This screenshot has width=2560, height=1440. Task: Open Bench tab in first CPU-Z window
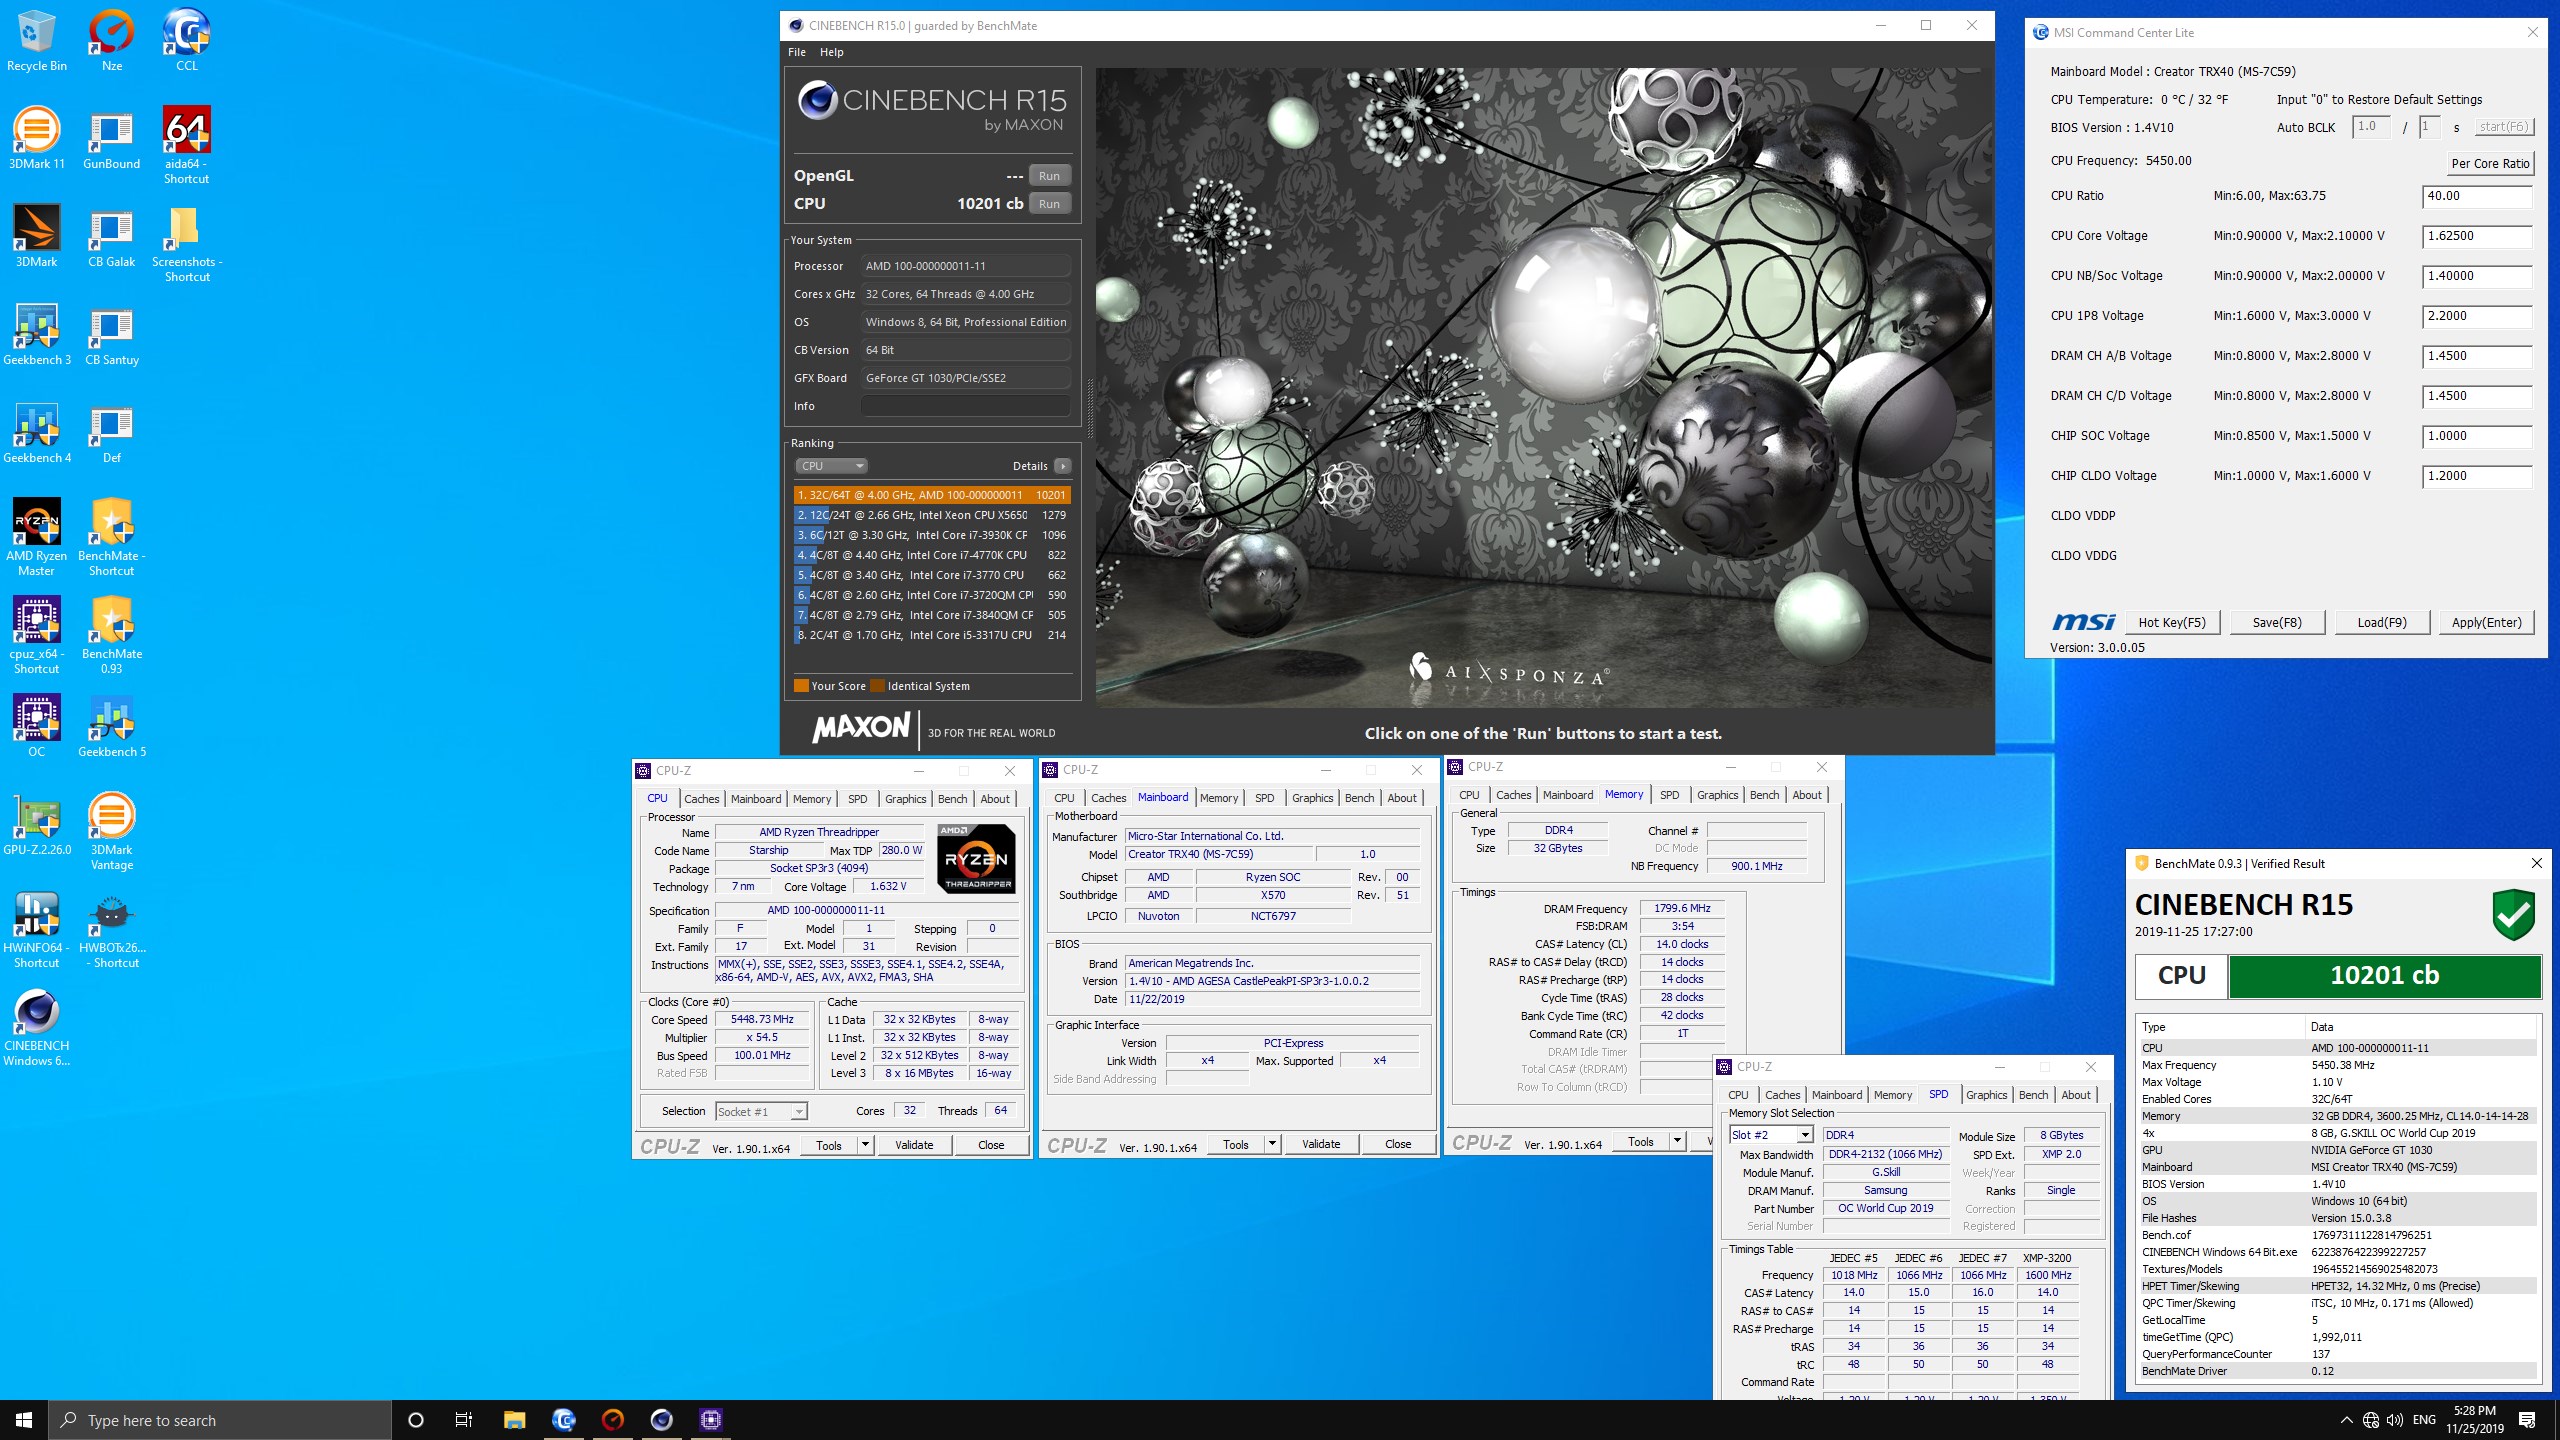coord(952,799)
